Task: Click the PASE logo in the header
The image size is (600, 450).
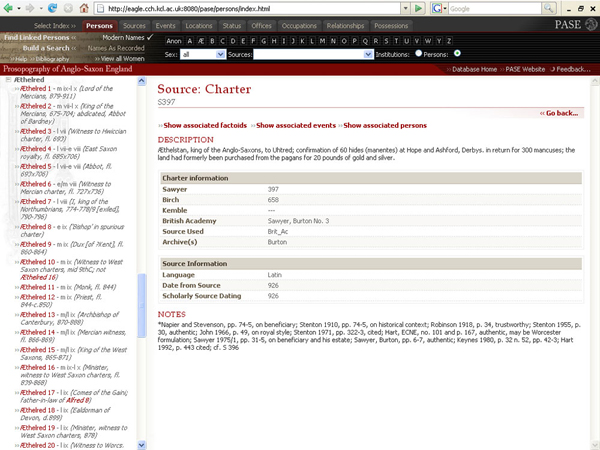Action: click(573, 24)
